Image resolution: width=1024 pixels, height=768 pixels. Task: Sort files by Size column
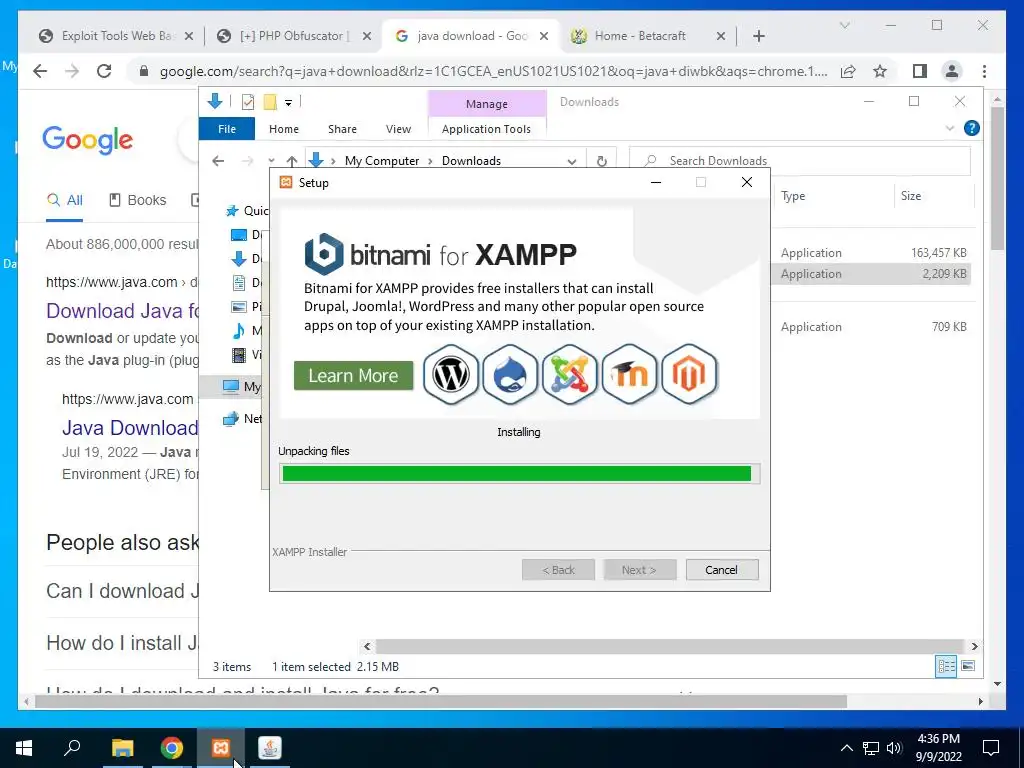click(934, 196)
